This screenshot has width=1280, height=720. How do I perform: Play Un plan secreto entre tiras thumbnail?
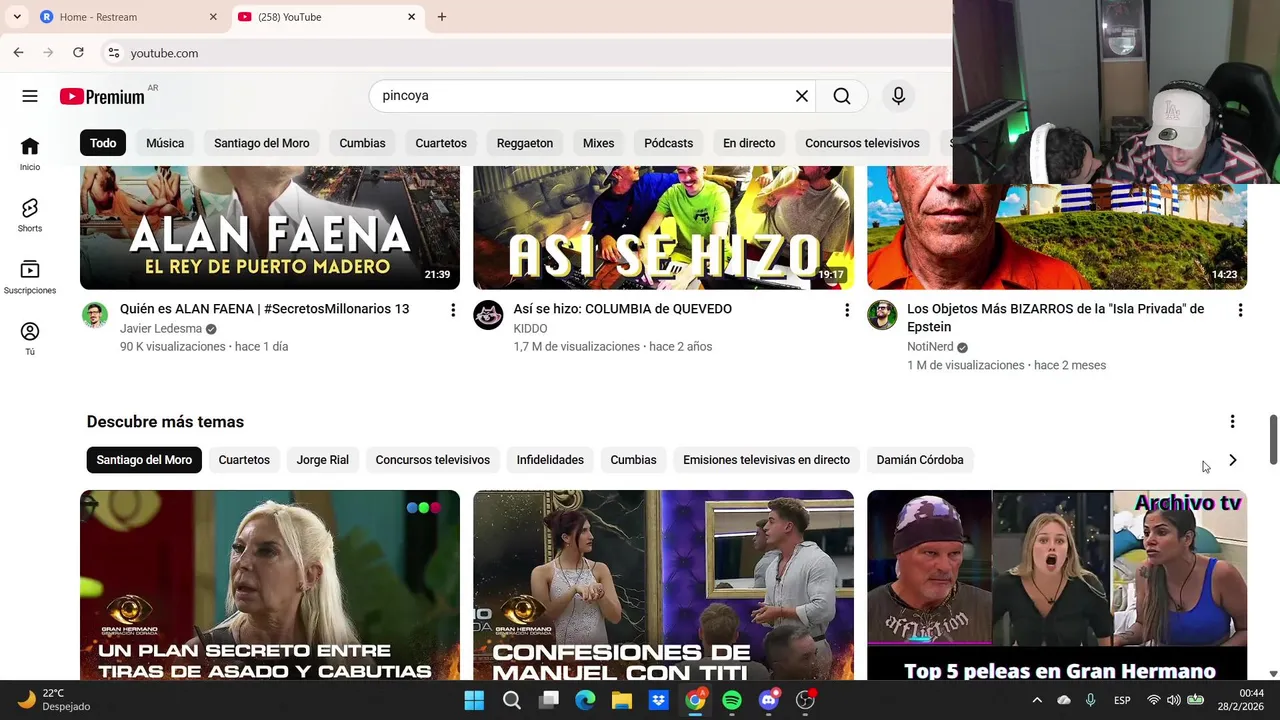point(270,585)
